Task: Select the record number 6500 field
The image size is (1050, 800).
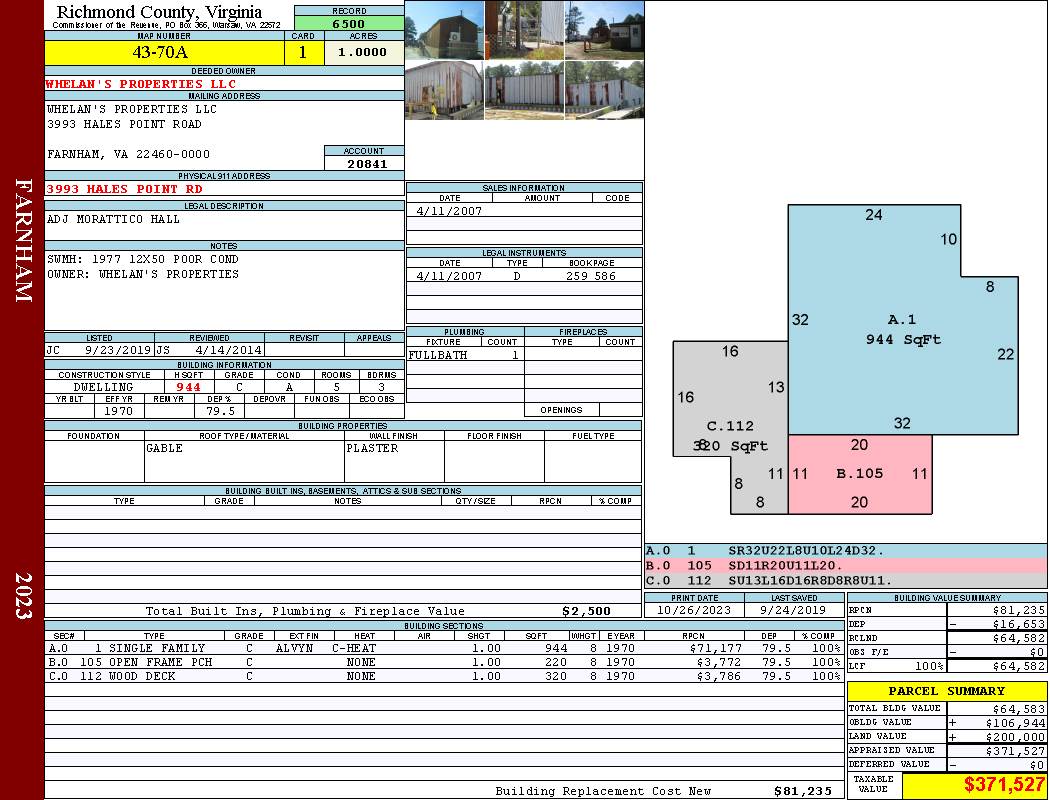Action: point(349,23)
